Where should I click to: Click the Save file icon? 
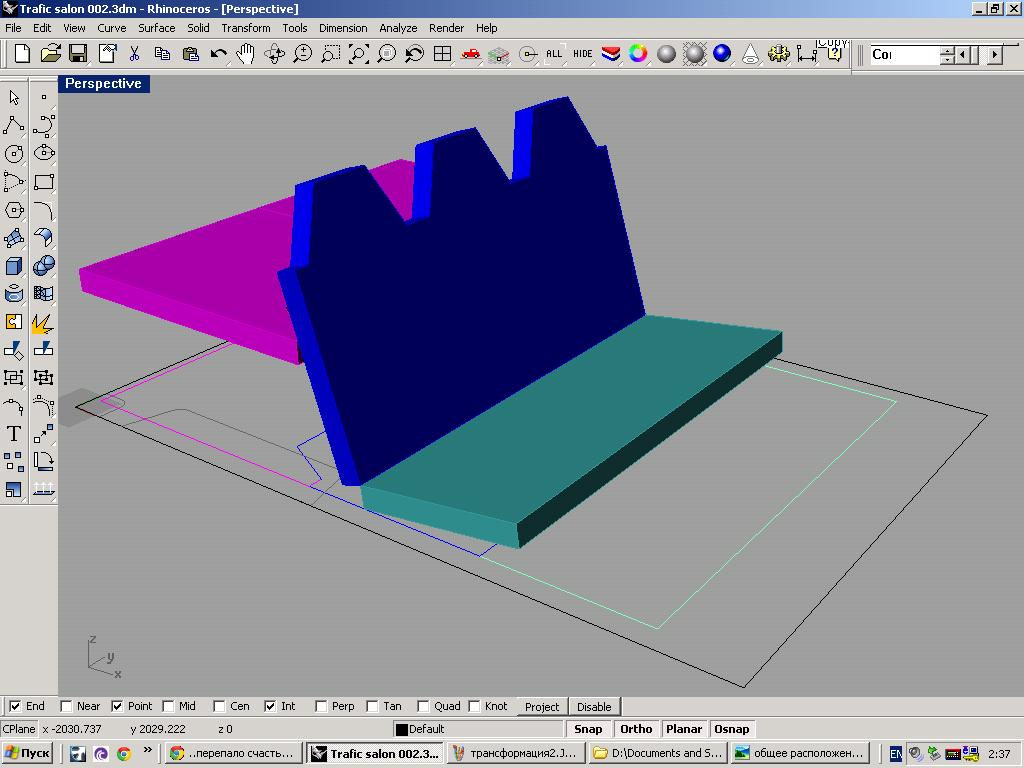coord(78,54)
